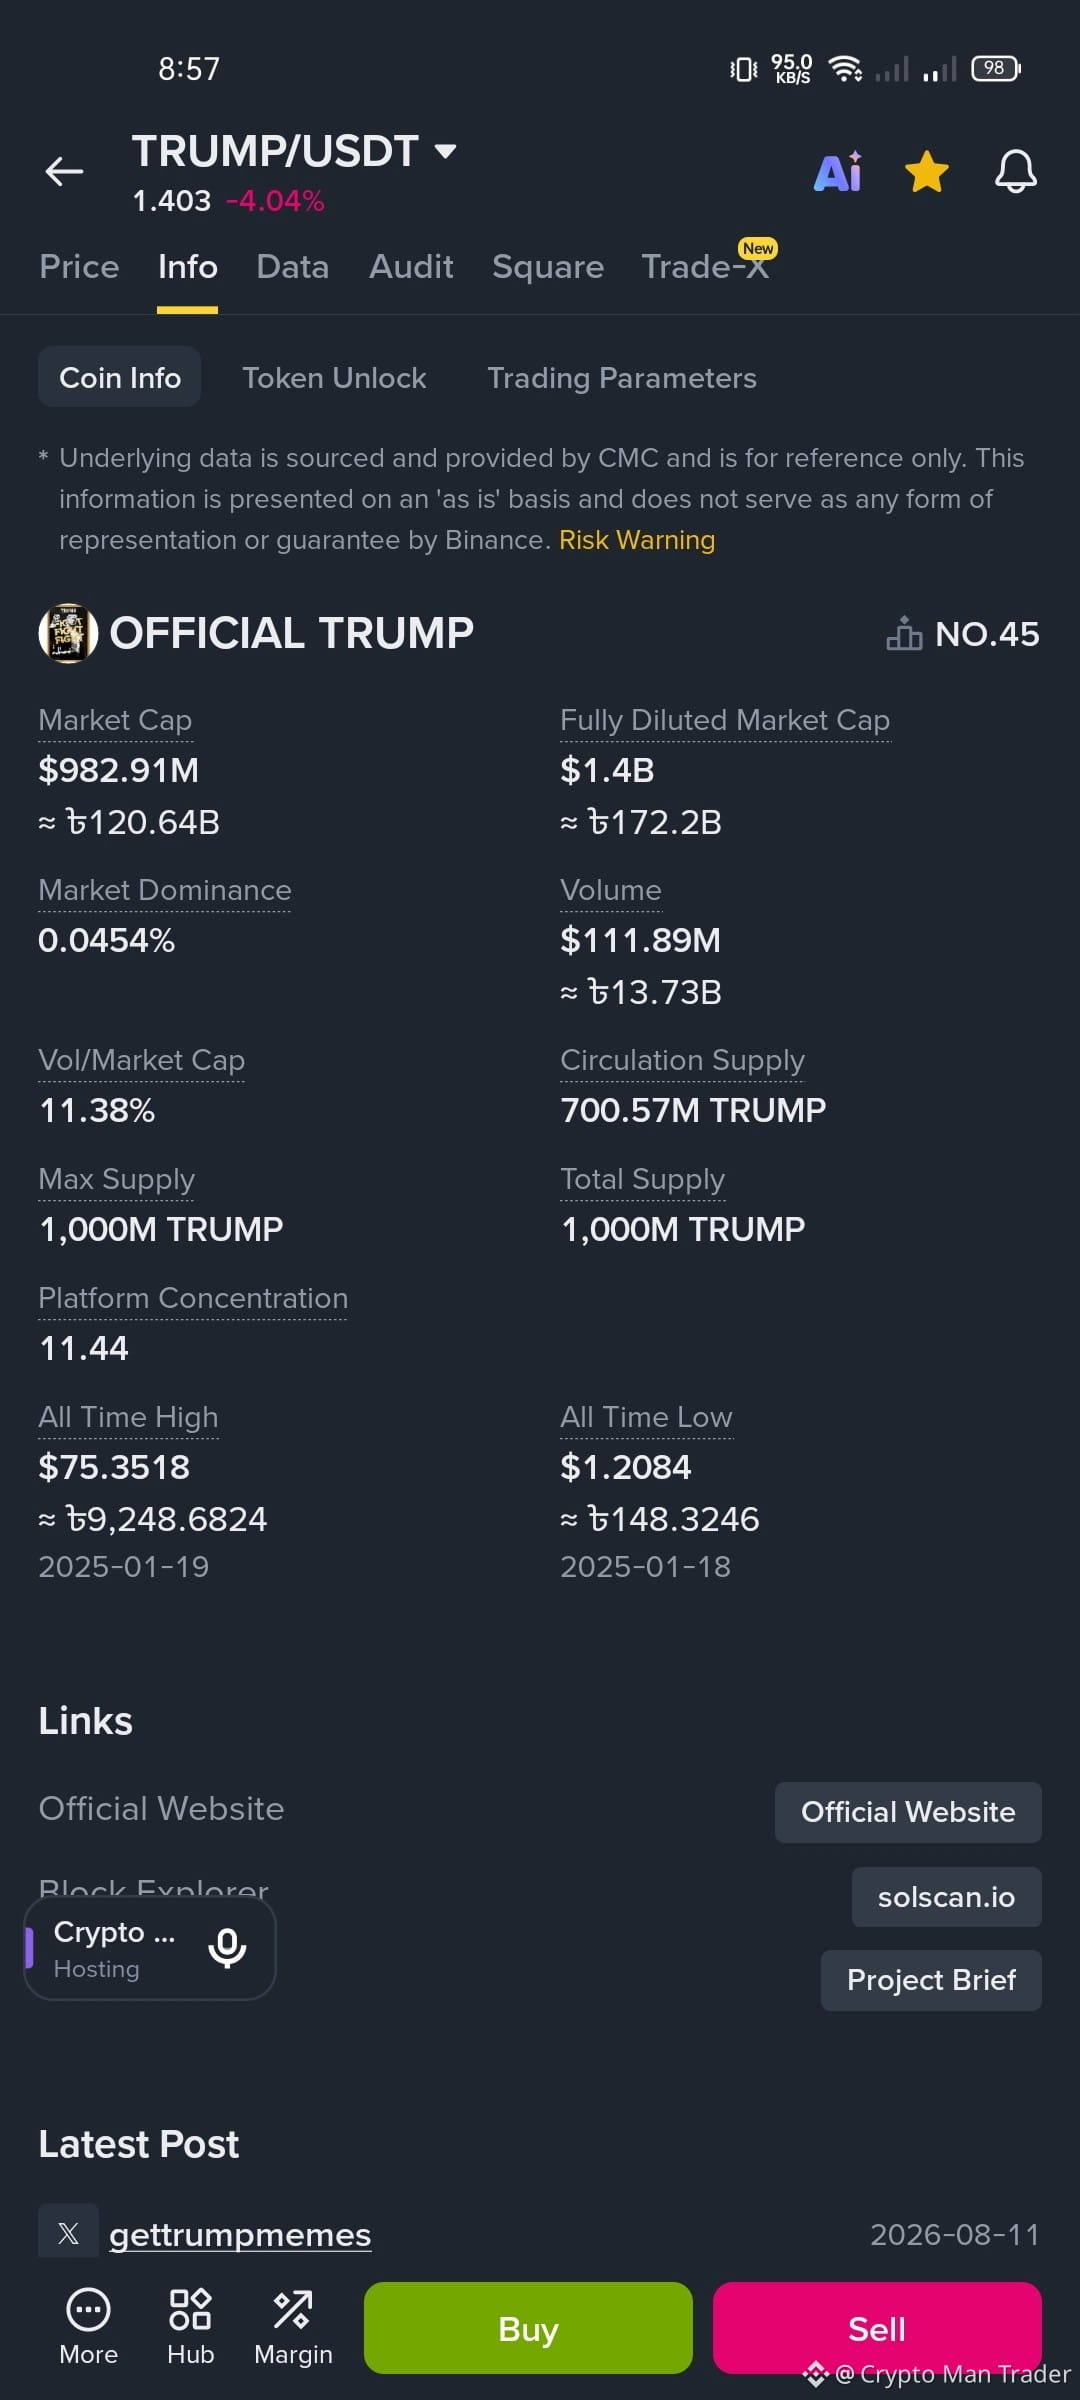Image resolution: width=1080 pixels, height=2400 pixels.
Task: Toggle the favorite star for TRUMP/USDT
Action: click(x=927, y=172)
